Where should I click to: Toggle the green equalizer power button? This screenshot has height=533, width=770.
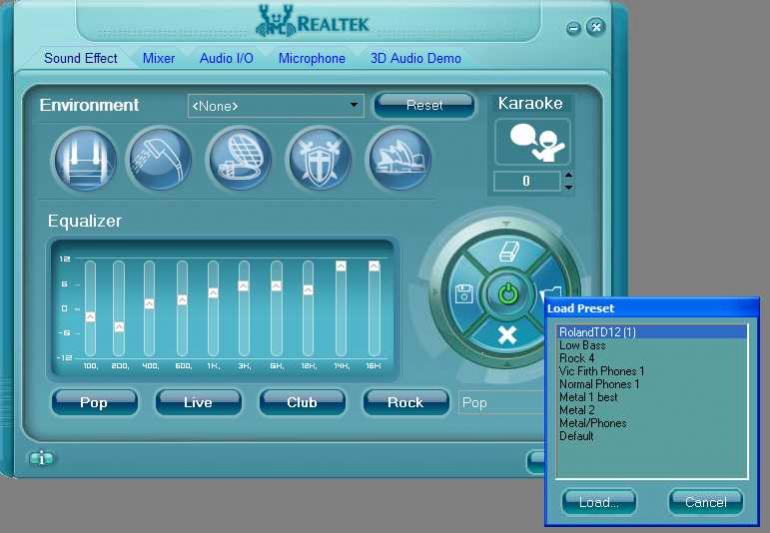click(x=508, y=295)
